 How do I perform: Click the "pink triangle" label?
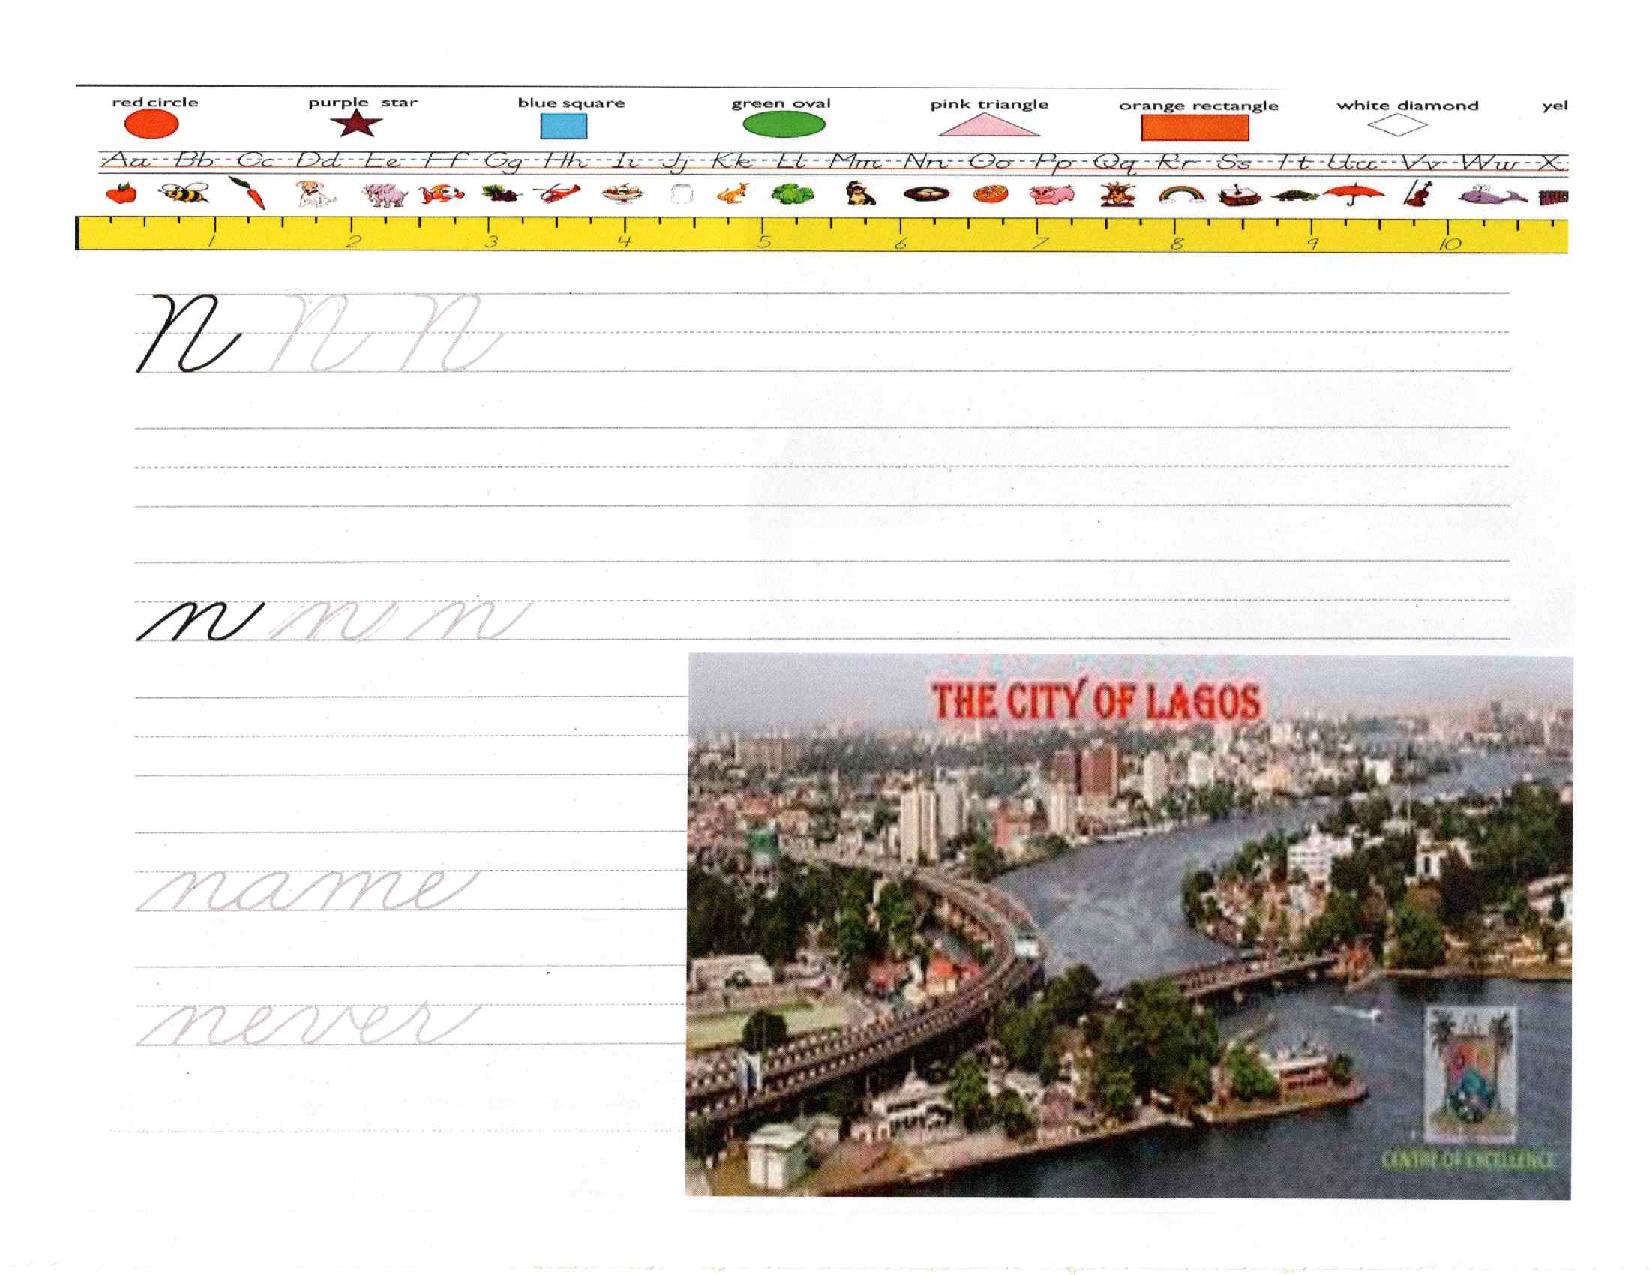[989, 104]
